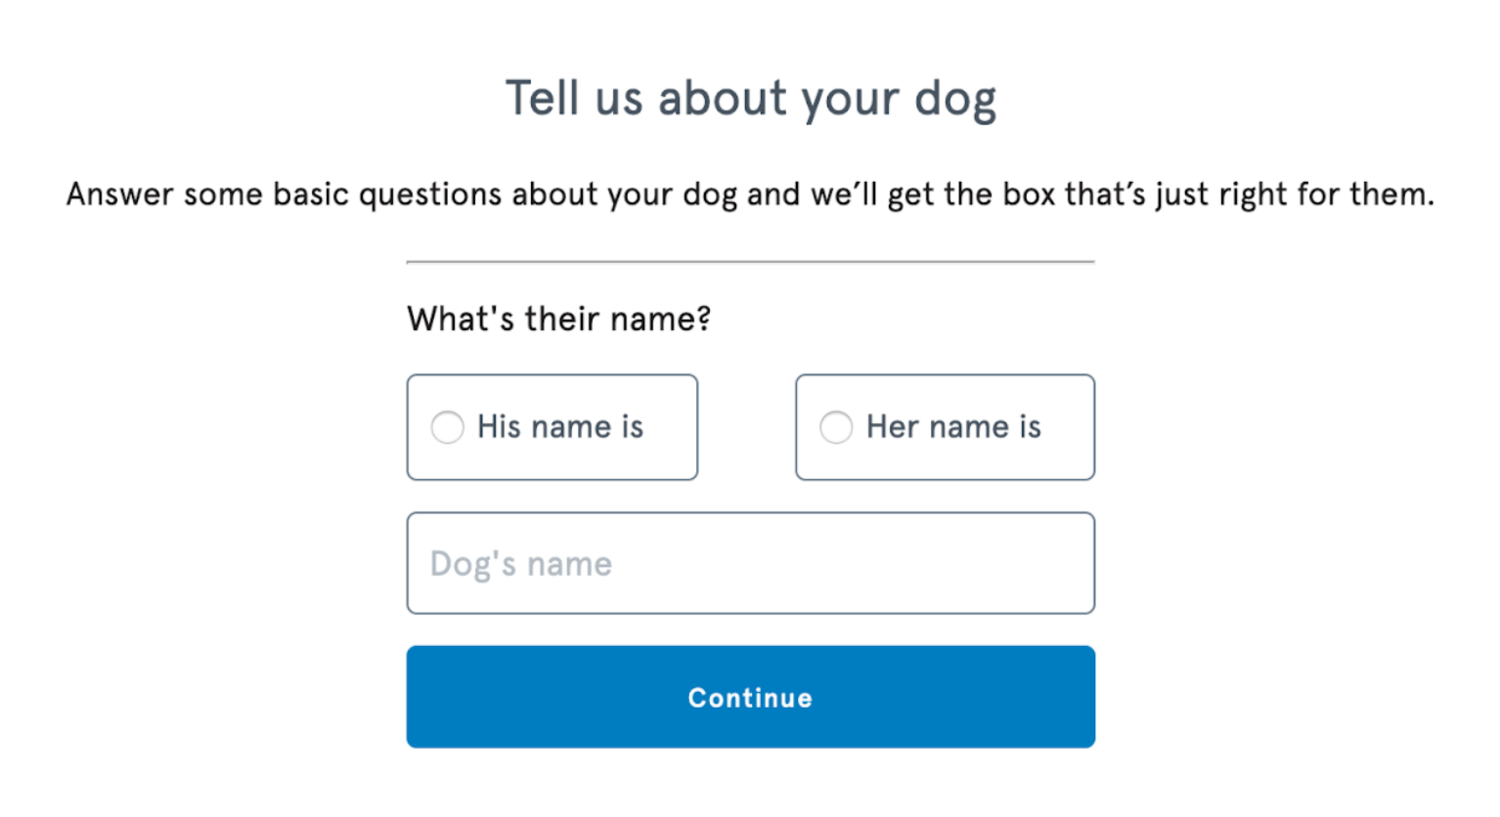Click the "Answer some basic questions" subtitle text
Viewport: 1500px width, 817px height.
pyautogui.click(x=750, y=194)
